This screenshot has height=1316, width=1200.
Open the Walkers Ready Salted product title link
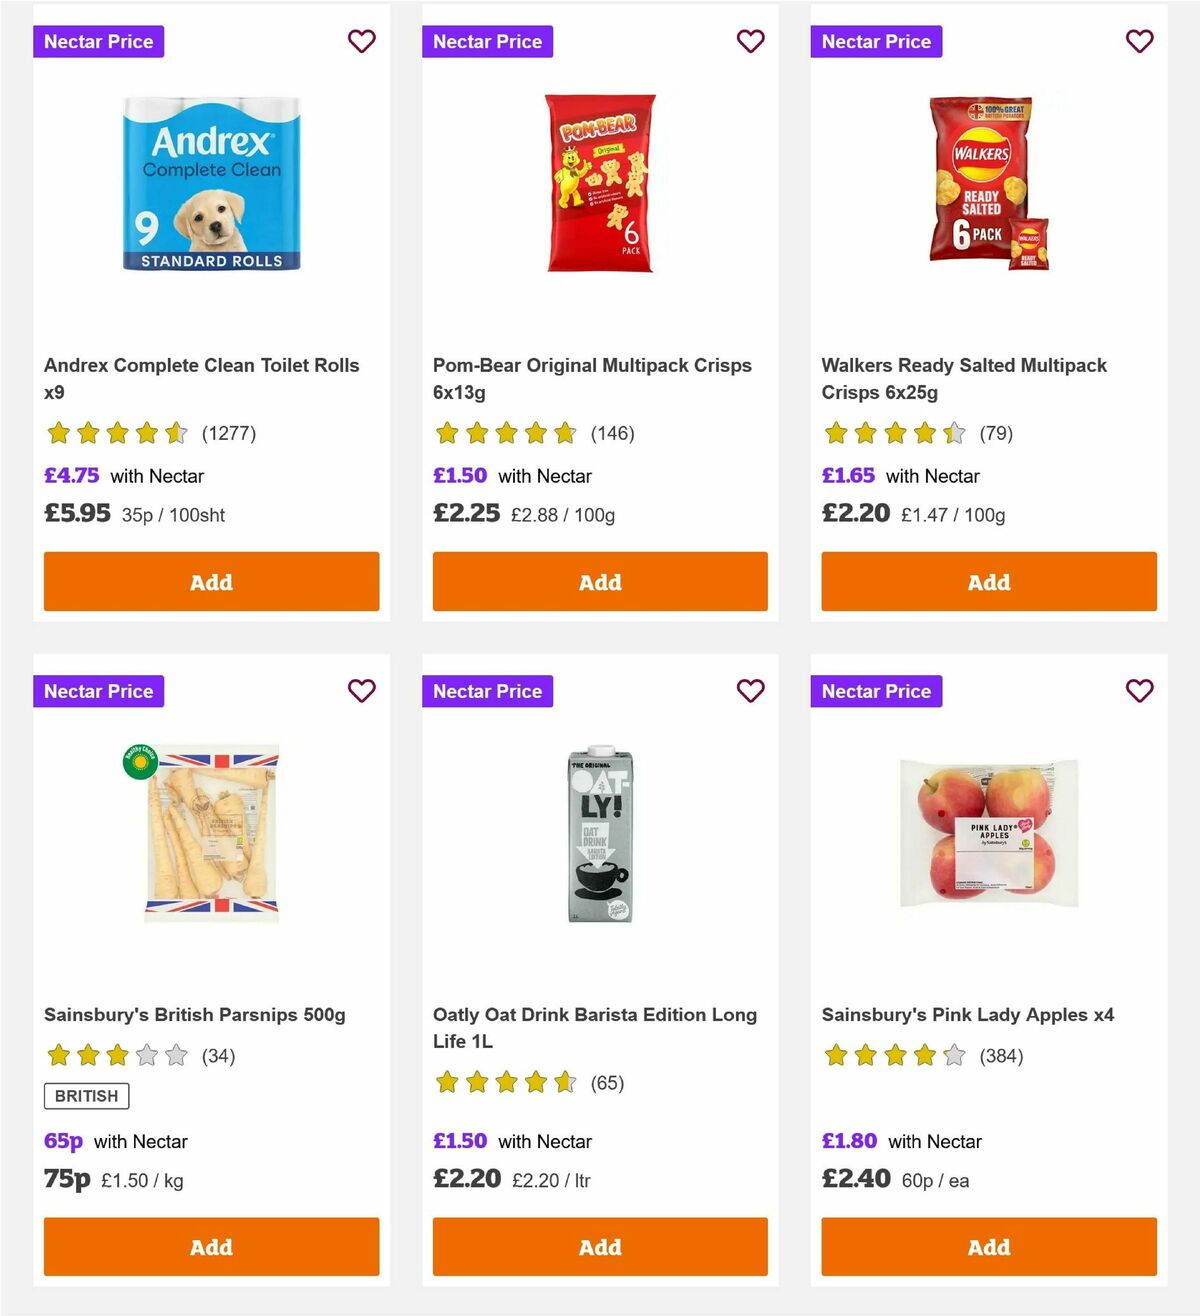[x=963, y=378]
